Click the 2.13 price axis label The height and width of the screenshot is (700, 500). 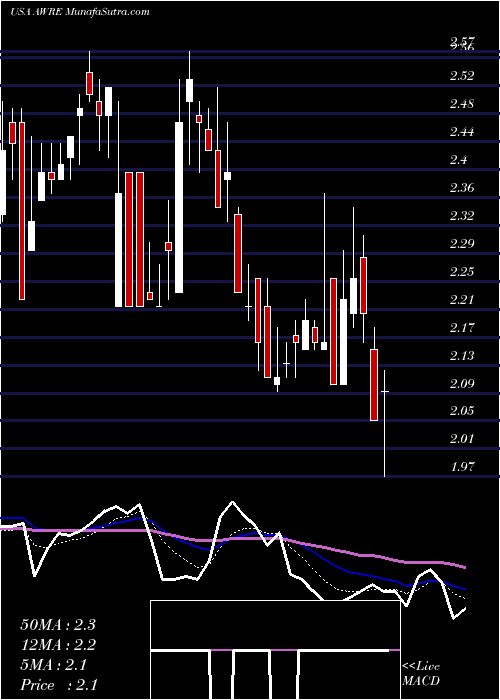[461, 356]
